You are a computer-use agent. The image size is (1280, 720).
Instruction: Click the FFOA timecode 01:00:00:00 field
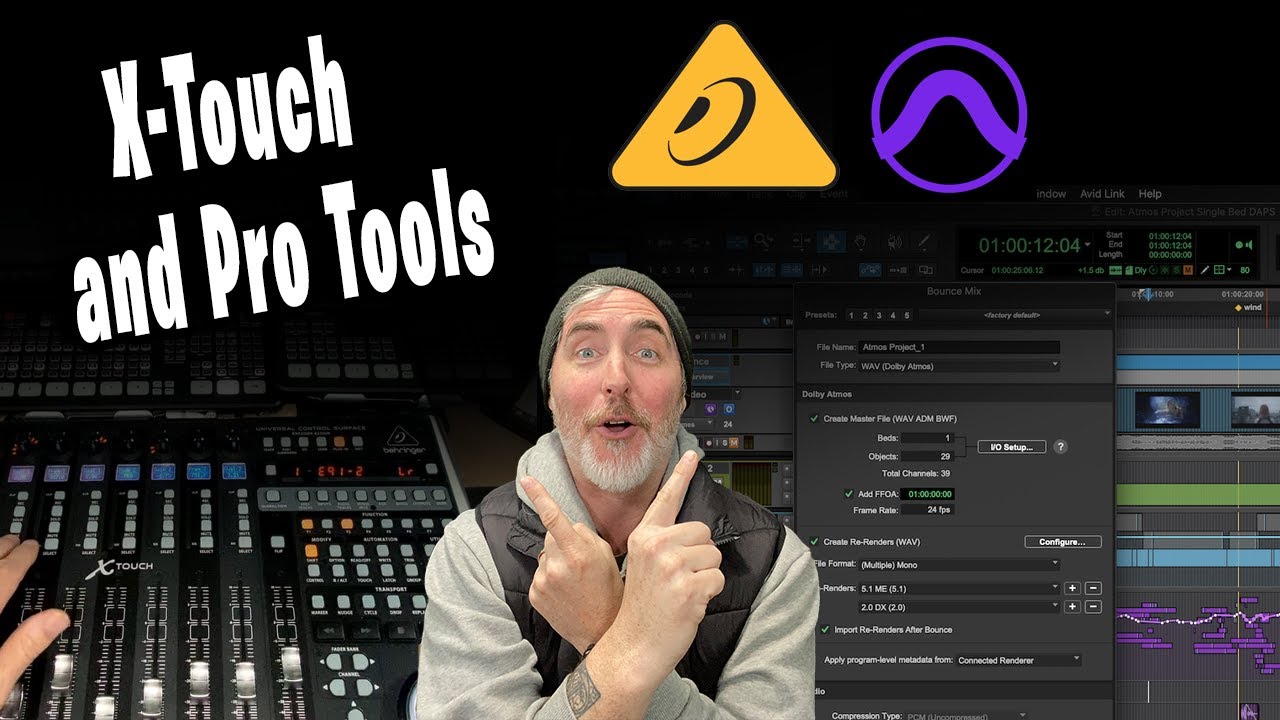coord(929,494)
